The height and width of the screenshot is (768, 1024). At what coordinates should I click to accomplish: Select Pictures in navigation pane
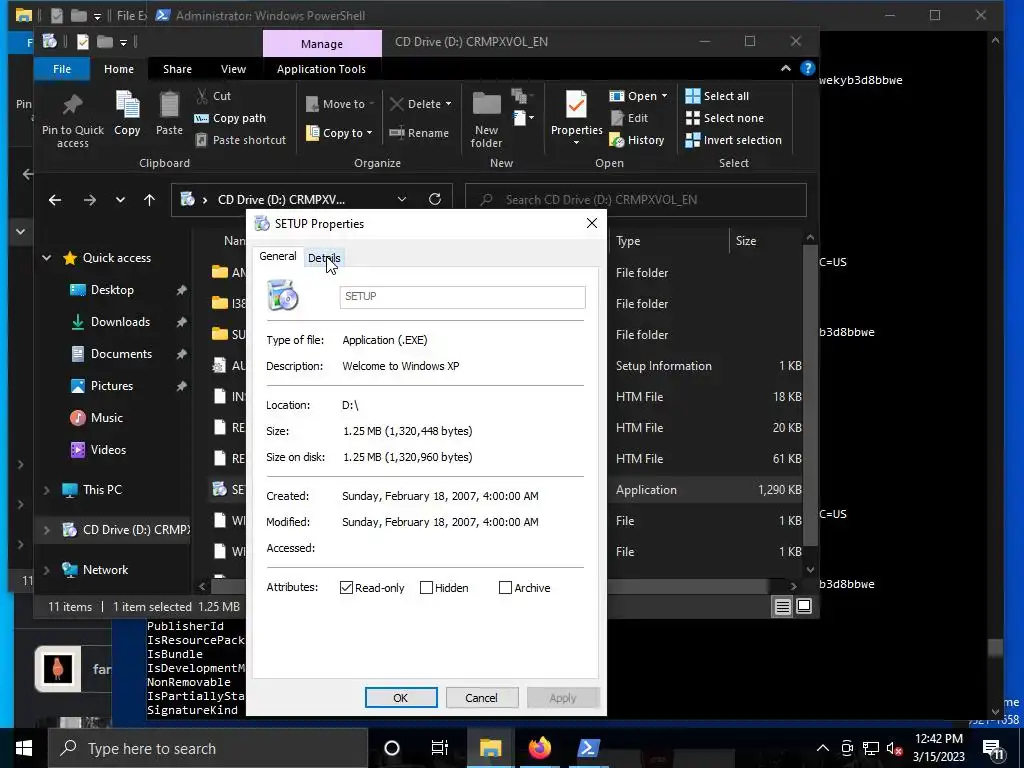pyautogui.click(x=112, y=386)
